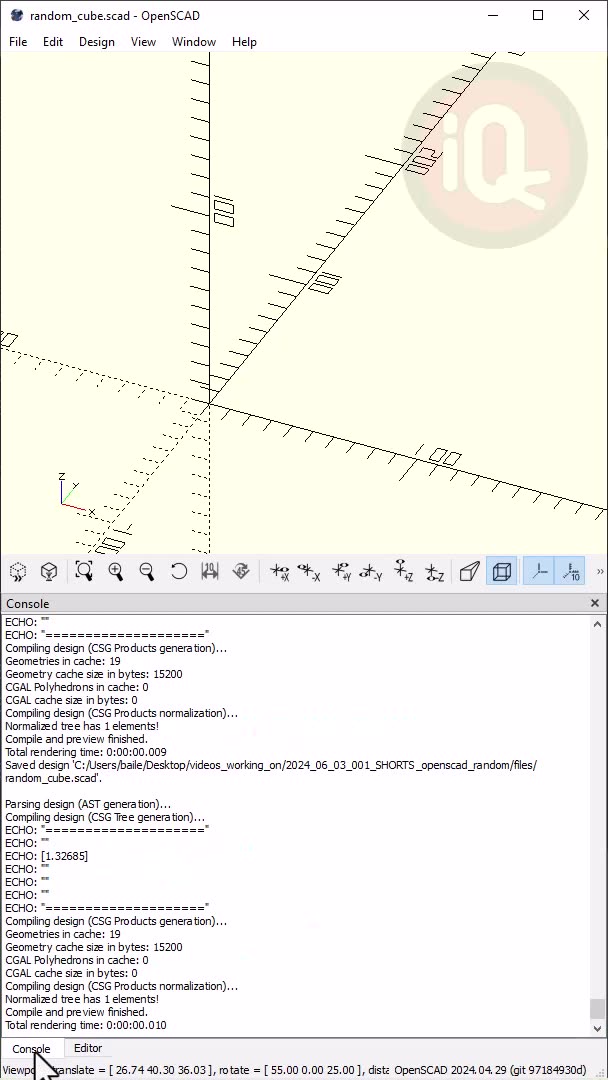Open the Window menu
Image resolution: width=608 pixels, height=1080 pixels.
[193, 42]
